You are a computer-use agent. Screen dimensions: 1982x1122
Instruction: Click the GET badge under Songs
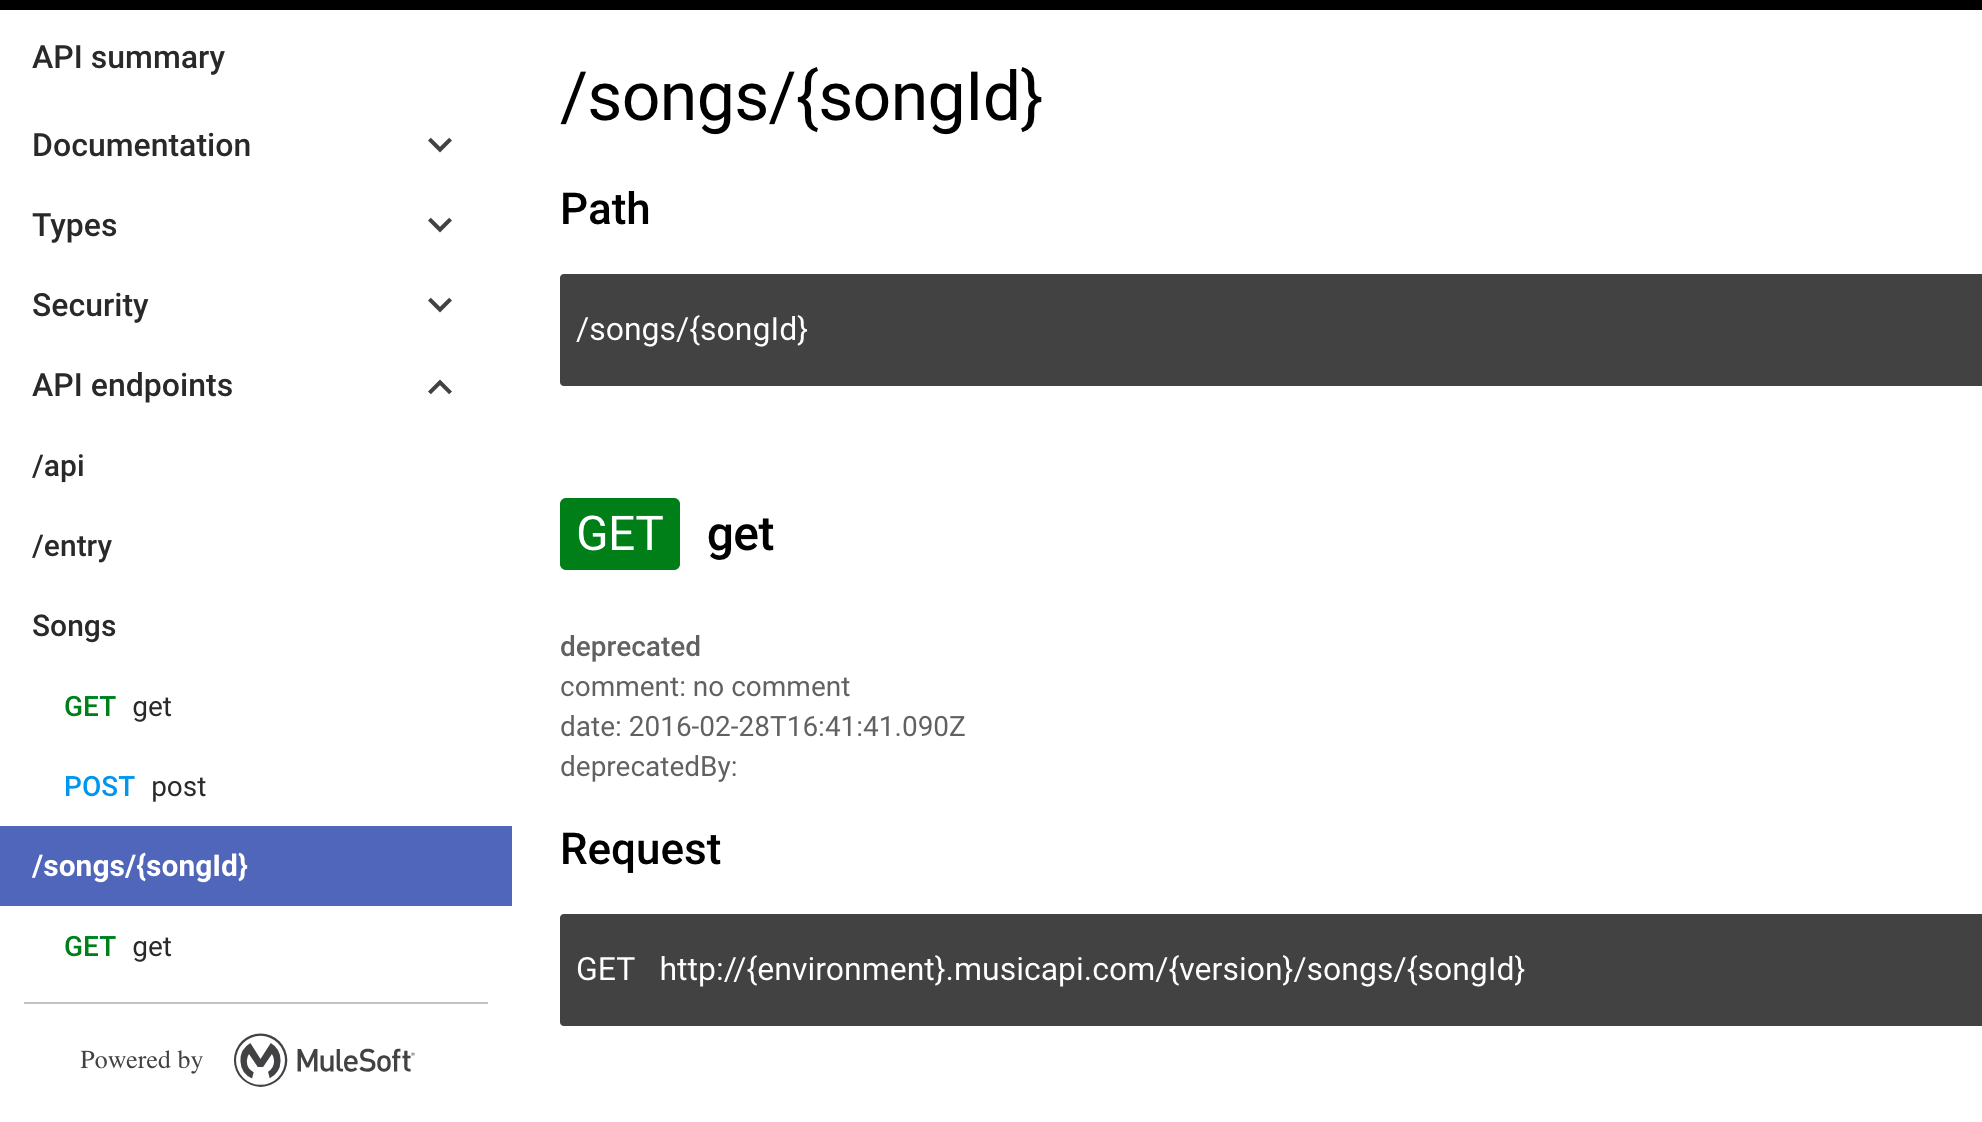click(x=90, y=707)
